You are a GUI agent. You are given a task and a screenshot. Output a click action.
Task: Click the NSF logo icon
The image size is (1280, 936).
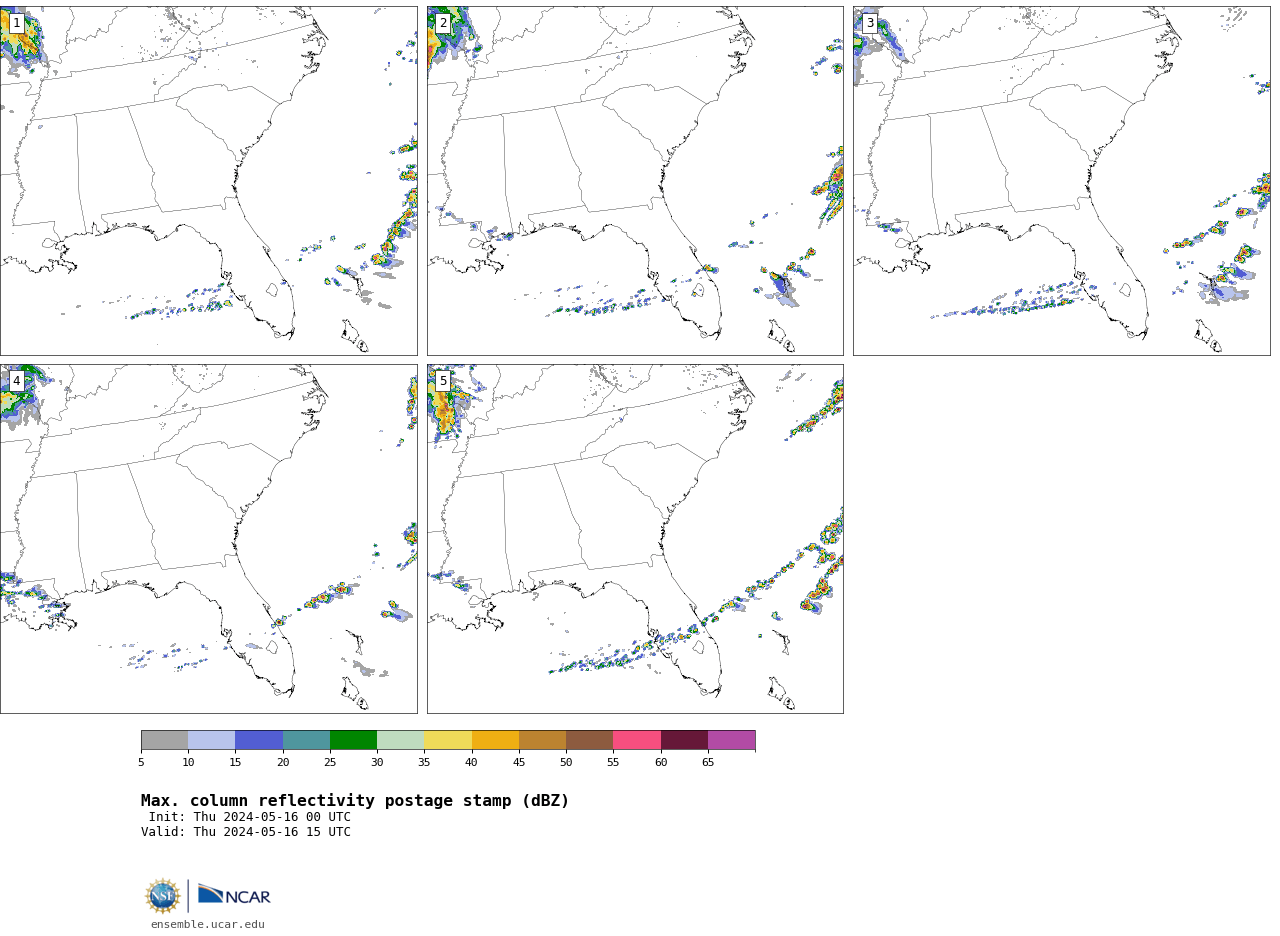pos(163,896)
